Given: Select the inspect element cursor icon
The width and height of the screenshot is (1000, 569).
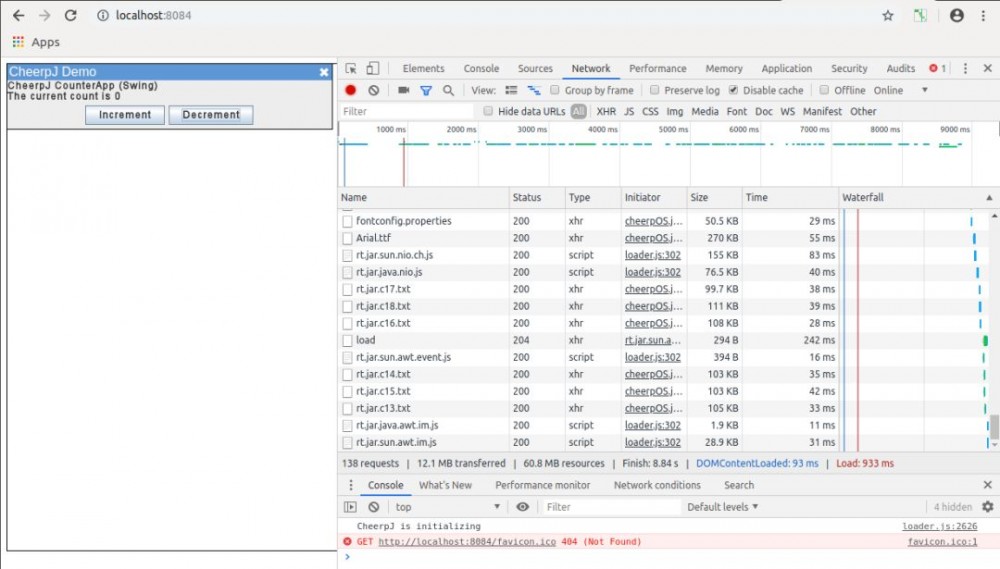Looking at the screenshot, I should point(351,69).
